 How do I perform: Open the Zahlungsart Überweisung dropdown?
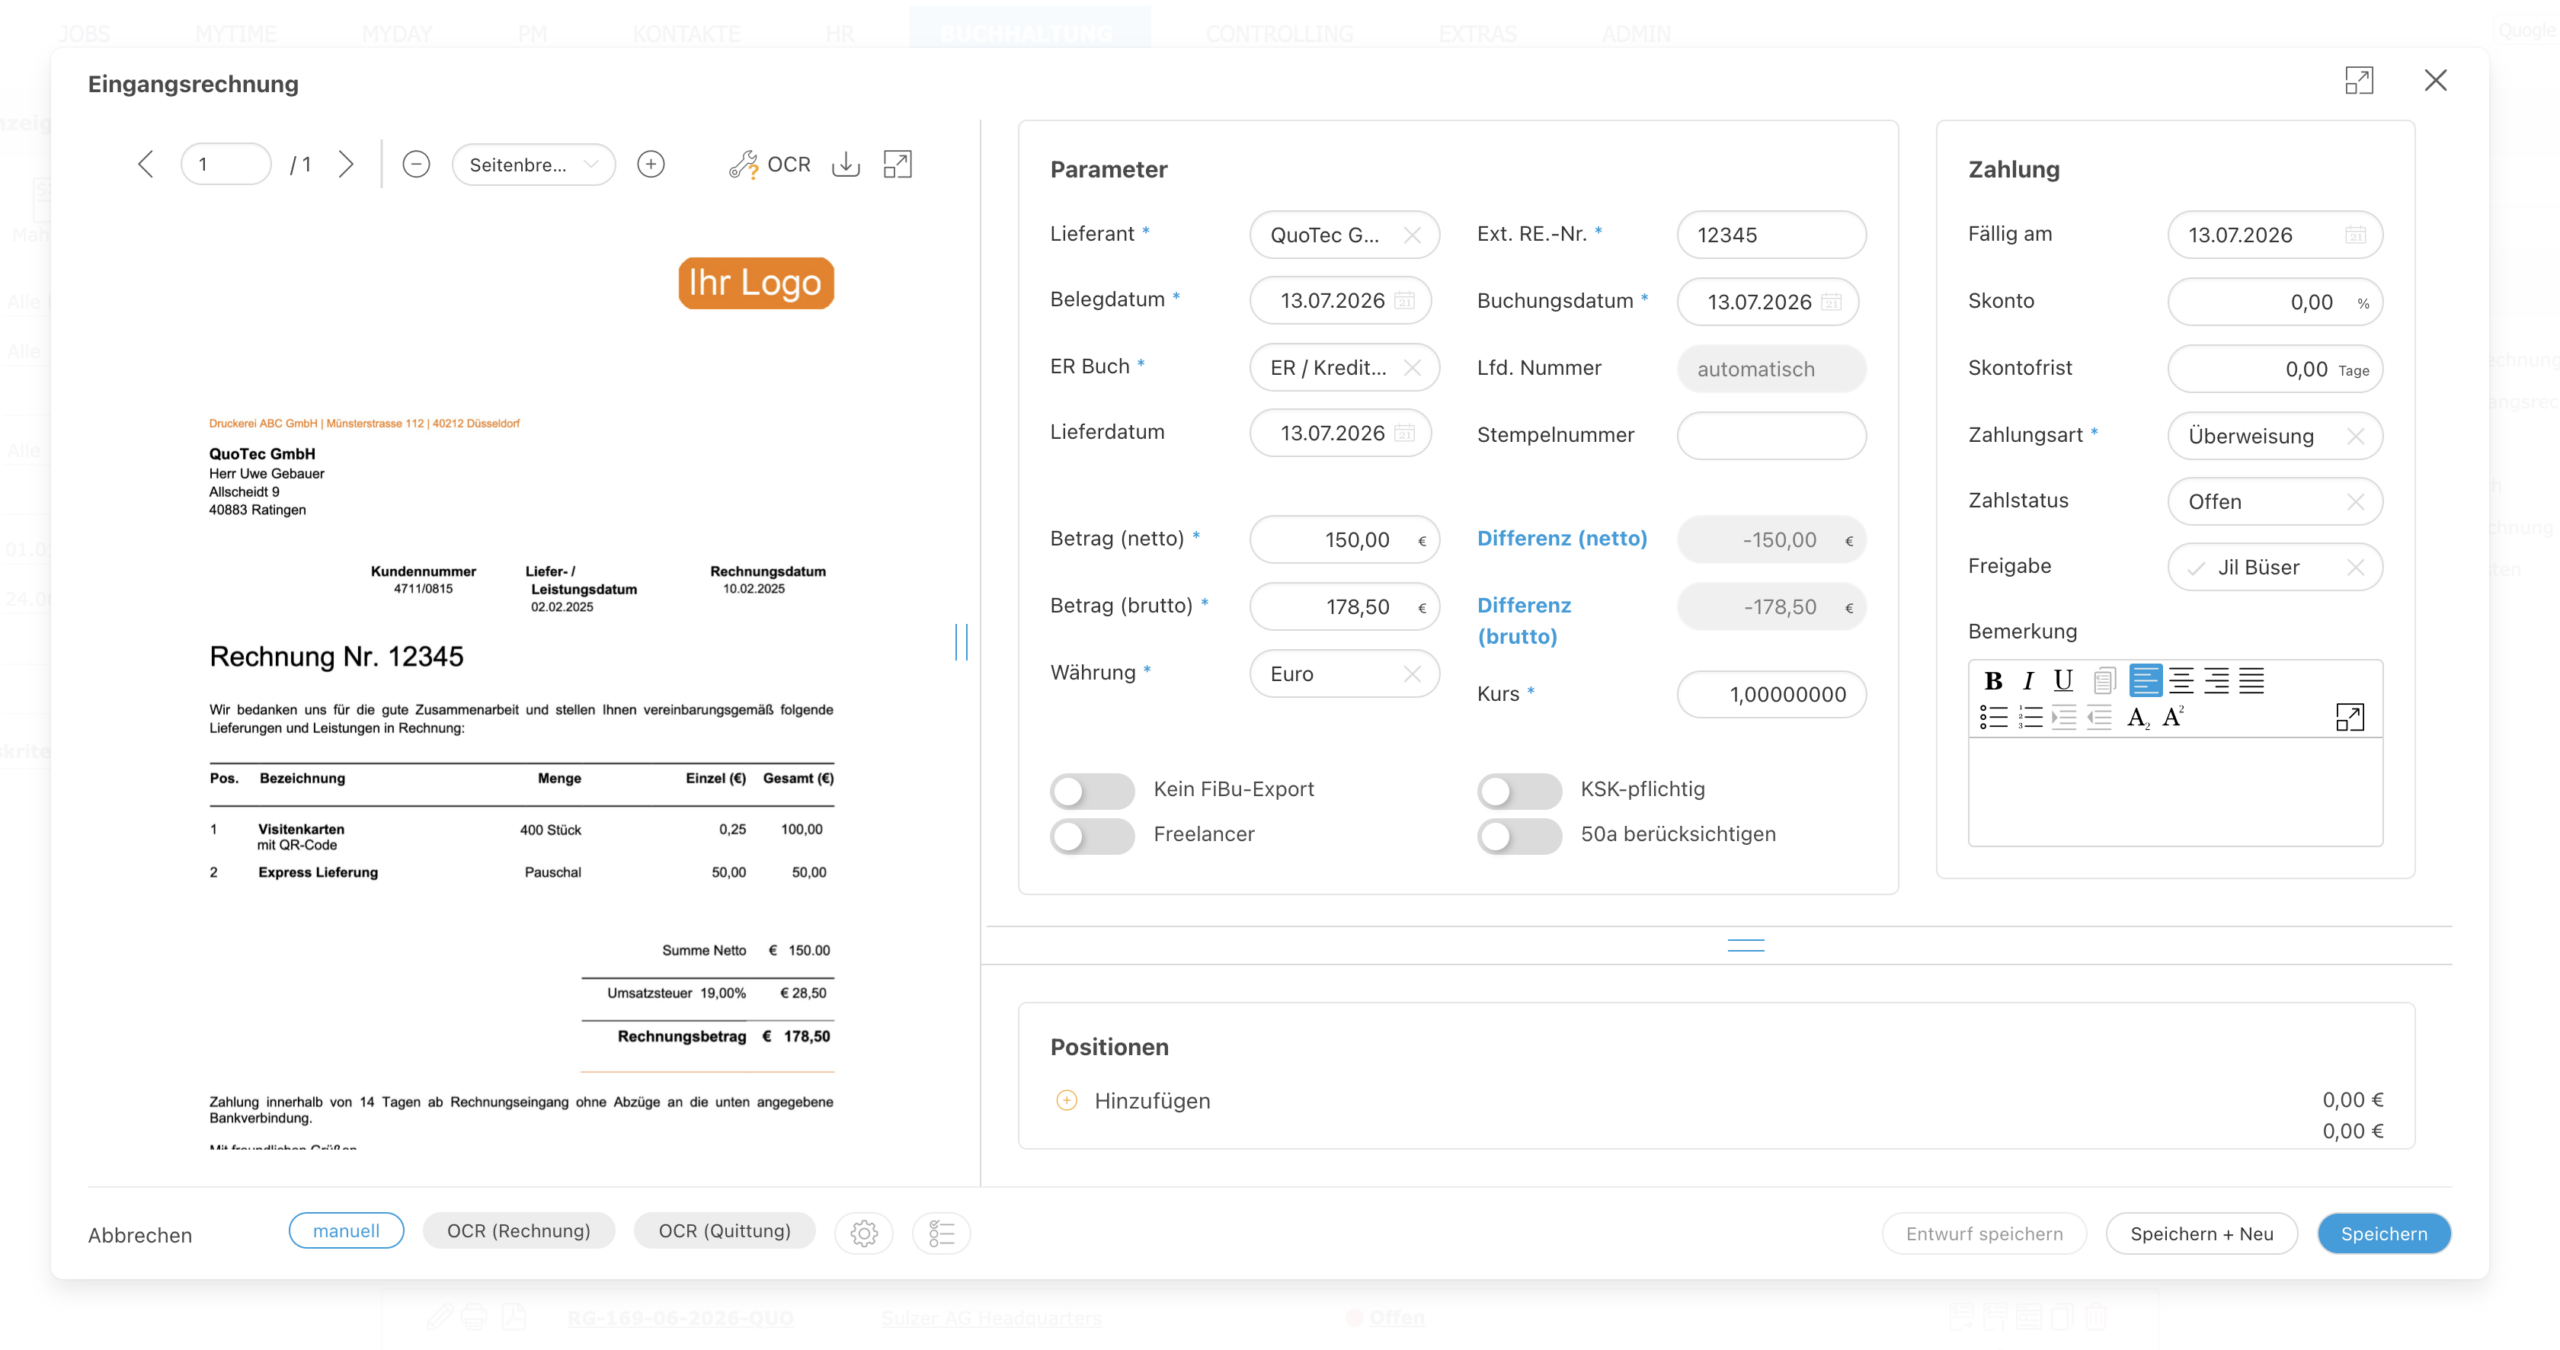point(2275,436)
